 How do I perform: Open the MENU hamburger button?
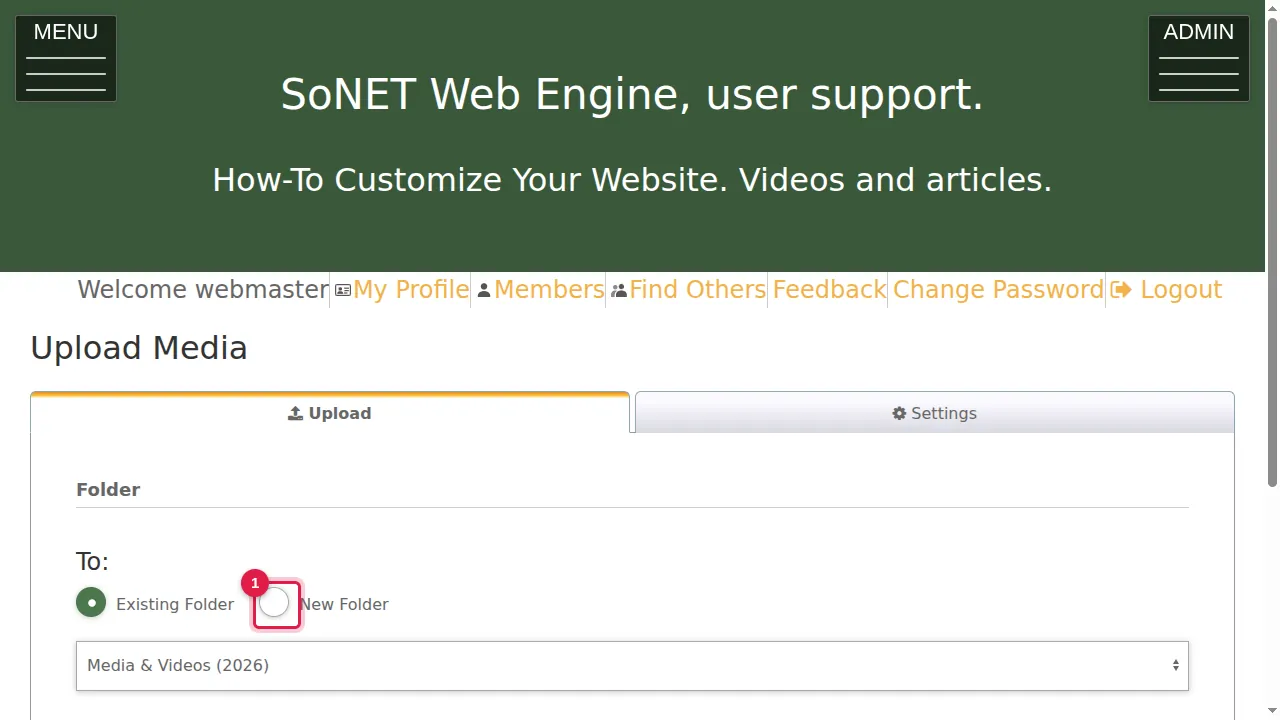tap(66, 58)
